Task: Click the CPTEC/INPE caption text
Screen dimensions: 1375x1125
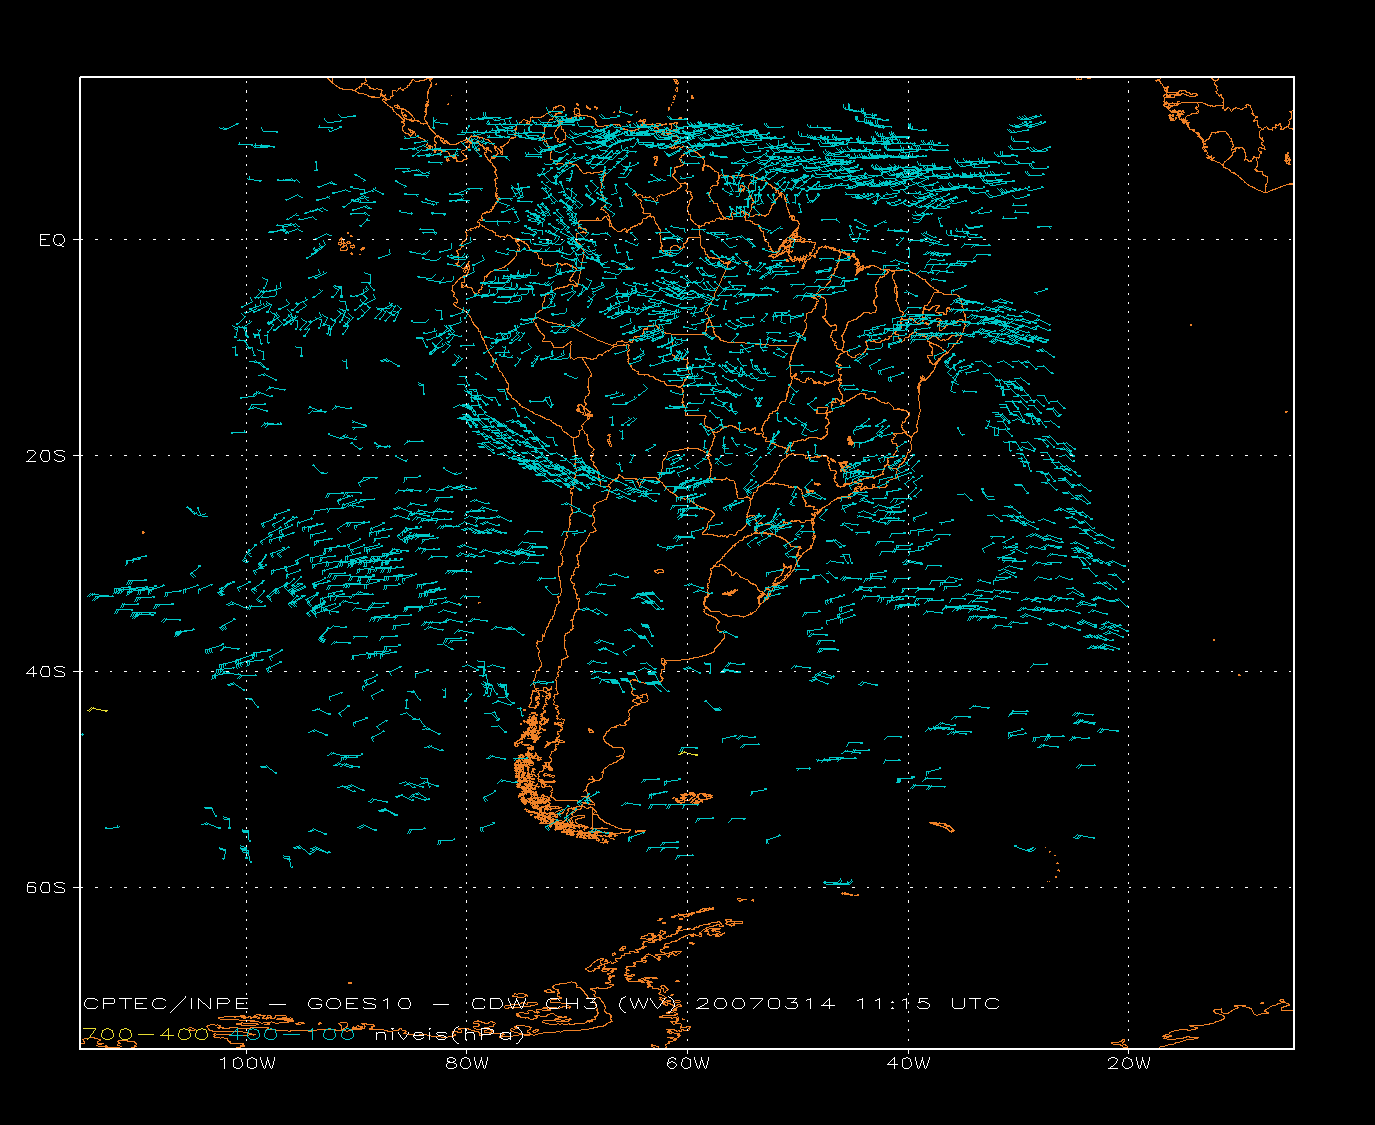Action: point(166,1003)
